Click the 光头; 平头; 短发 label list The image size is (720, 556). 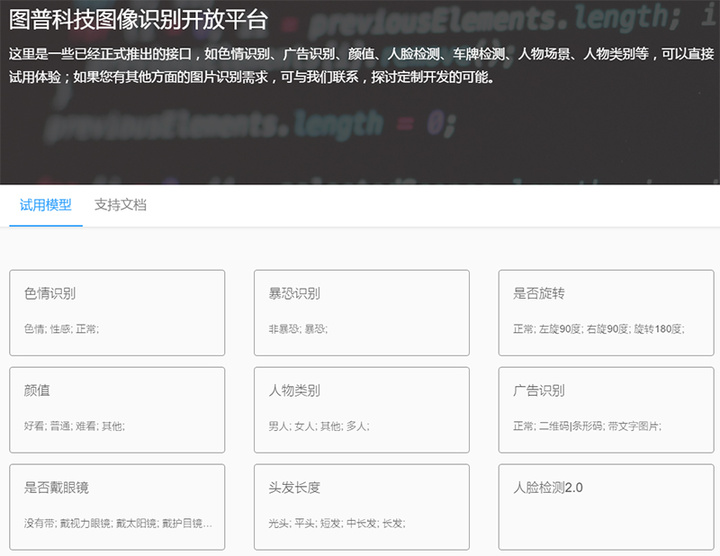tap(336, 523)
